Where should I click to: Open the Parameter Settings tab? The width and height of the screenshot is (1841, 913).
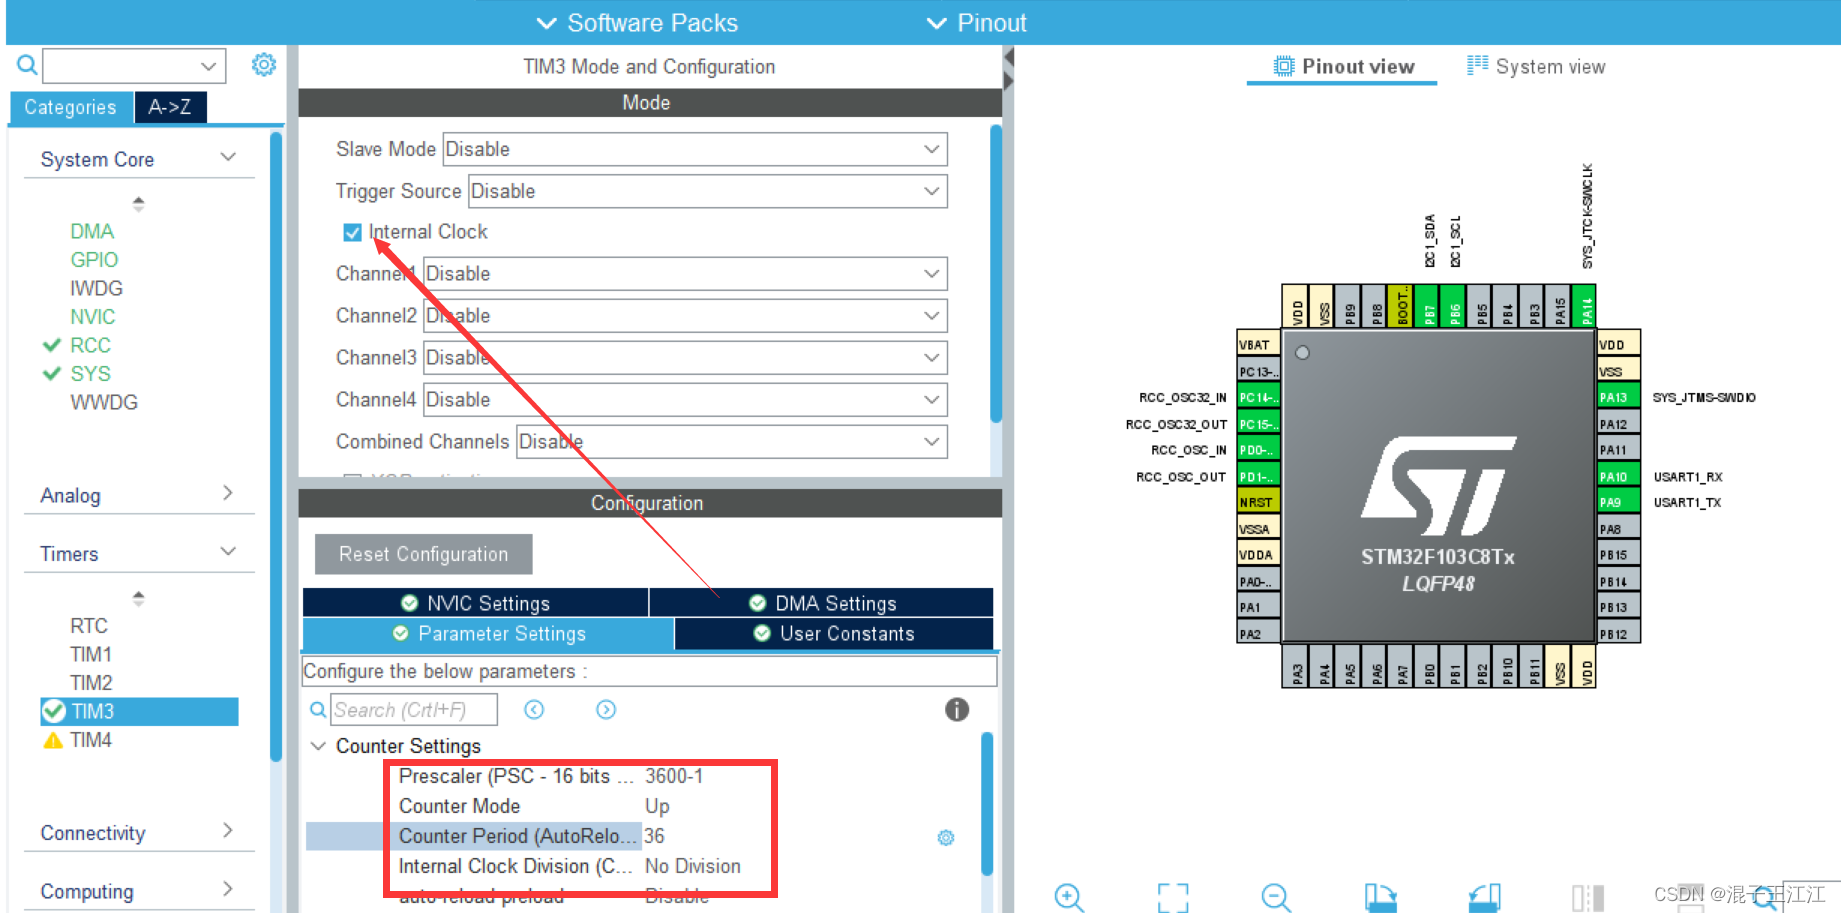tap(488, 633)
